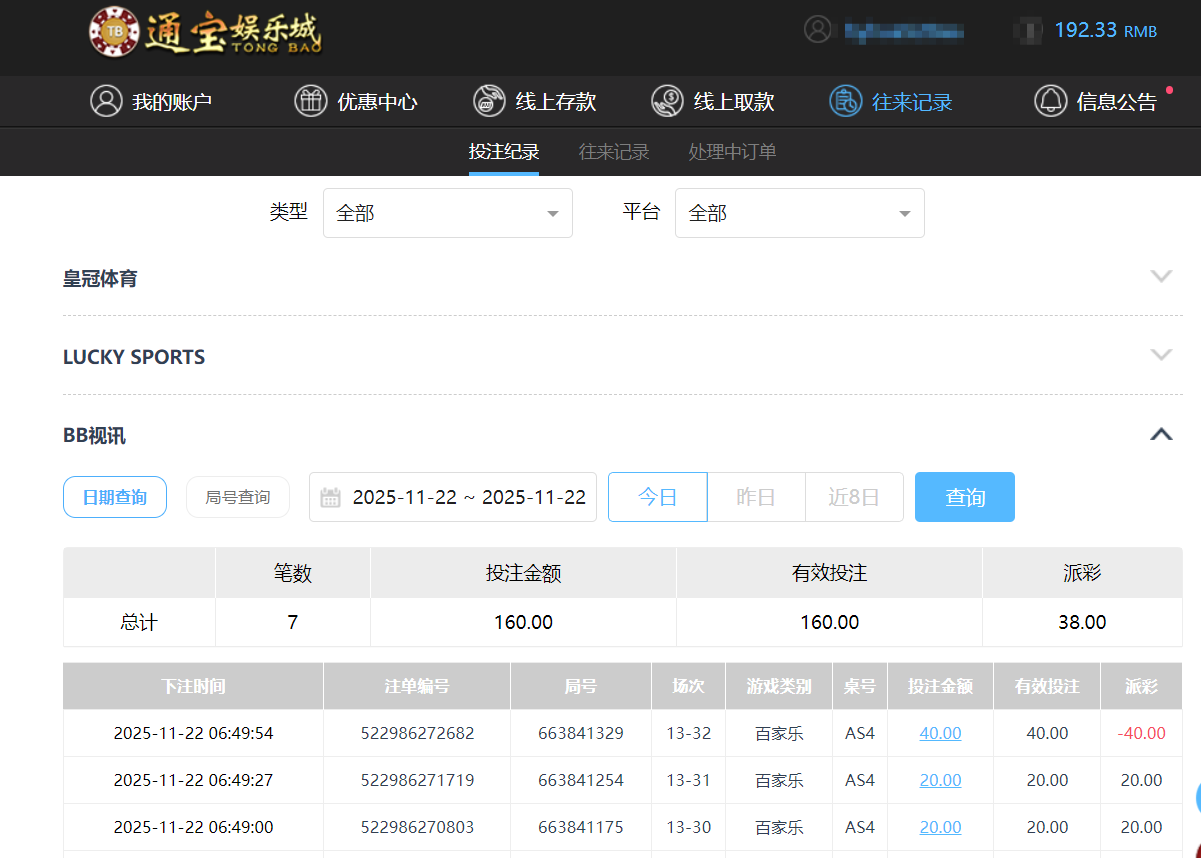Click the user avatar icon in the header
The height and width of the screenshot is (858, 1201).
point(817,29)
